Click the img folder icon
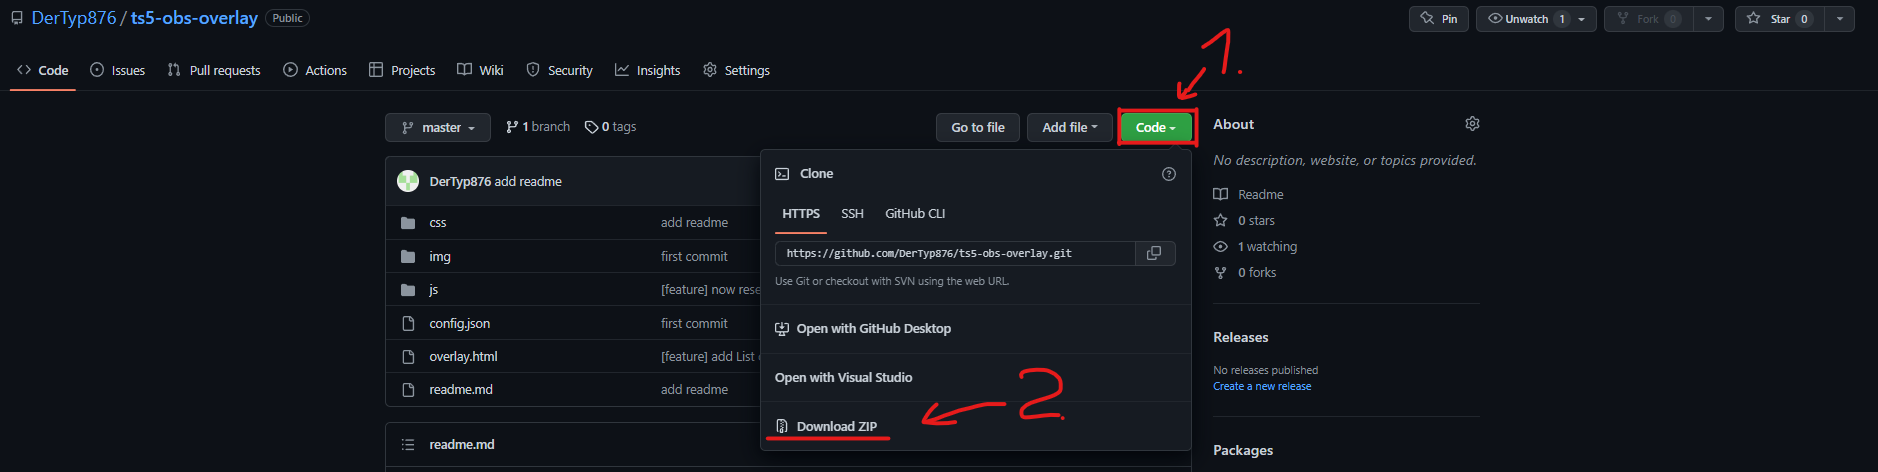 pyautogui.click(x=408, y=257)
